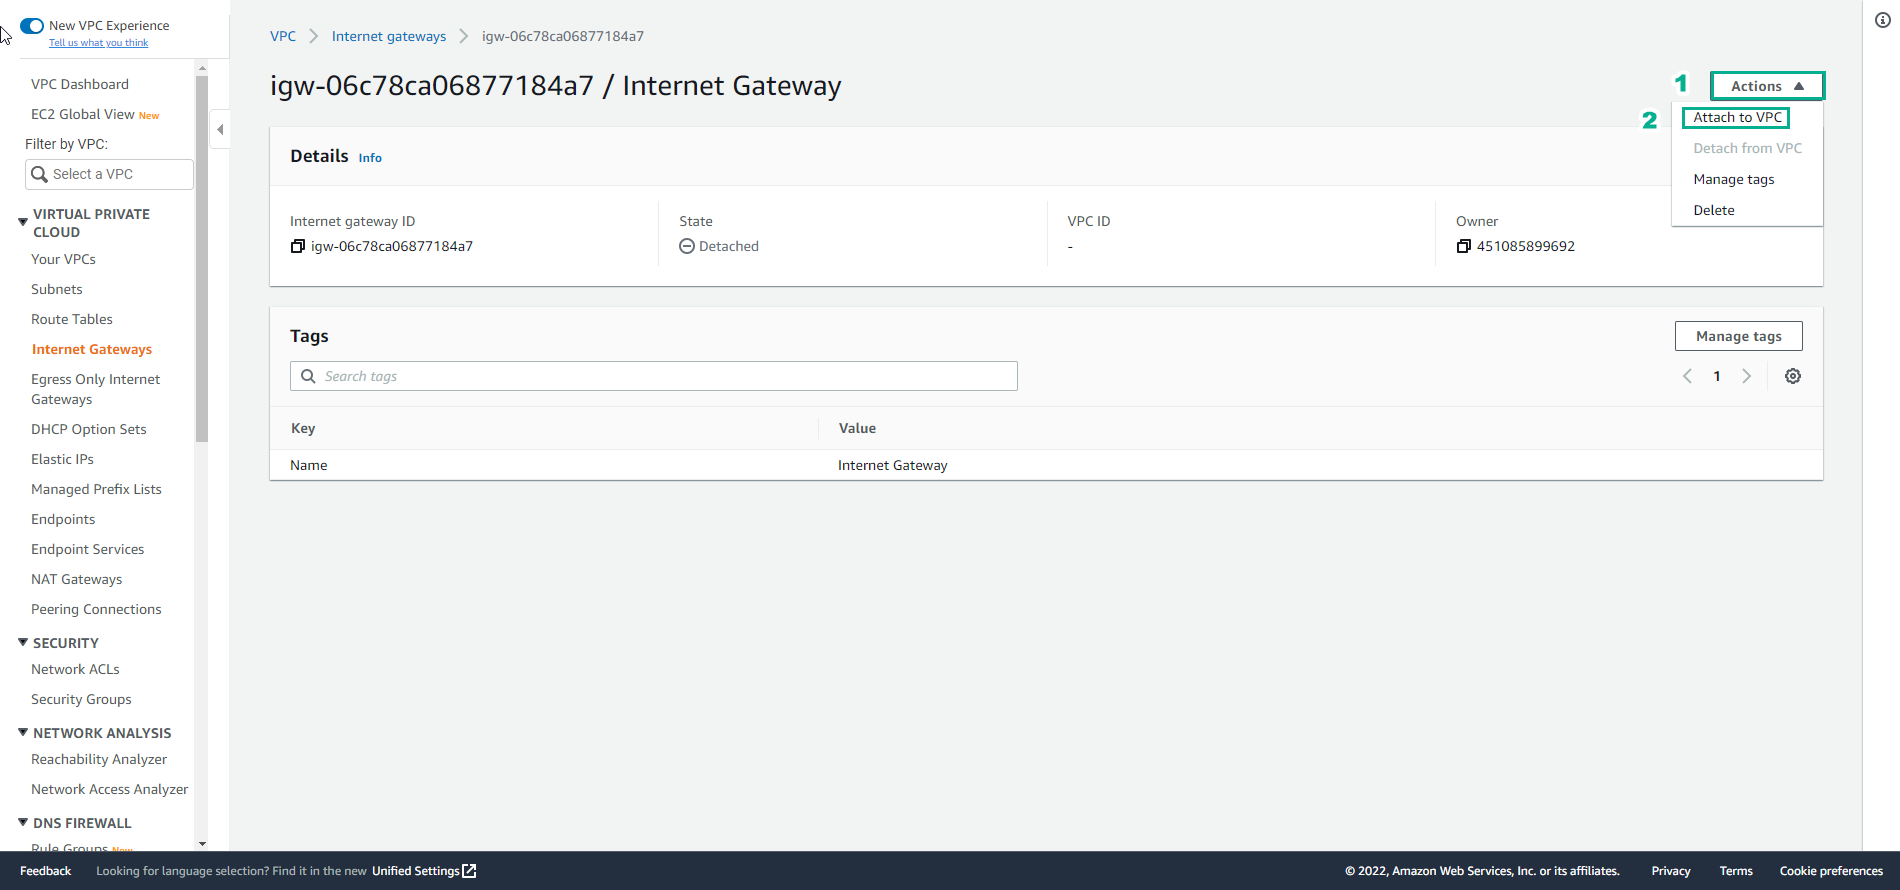Open Security Groups
The height and width of the screenshot is (890, 1900).
point(81,699)
